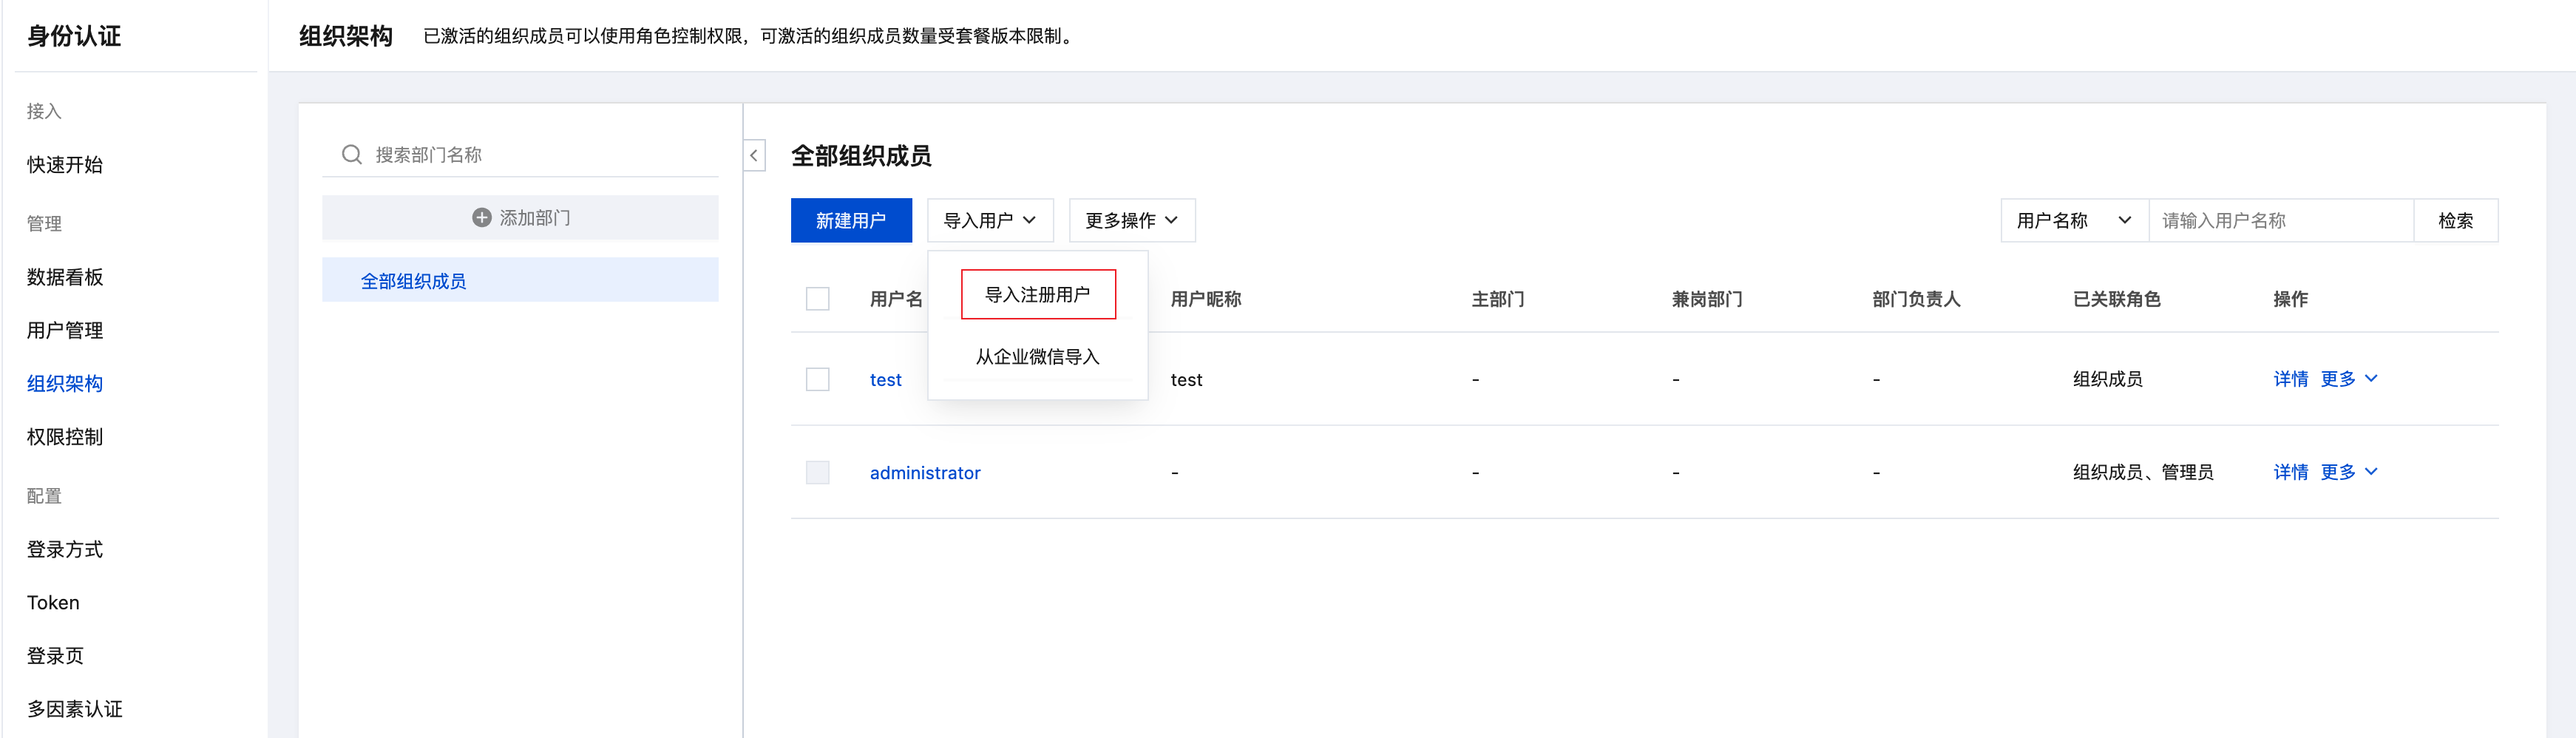This screenshot has height=738, width=2576.
Task: Select 全部组织成员 in the department tree
Action: coord(413,280)
